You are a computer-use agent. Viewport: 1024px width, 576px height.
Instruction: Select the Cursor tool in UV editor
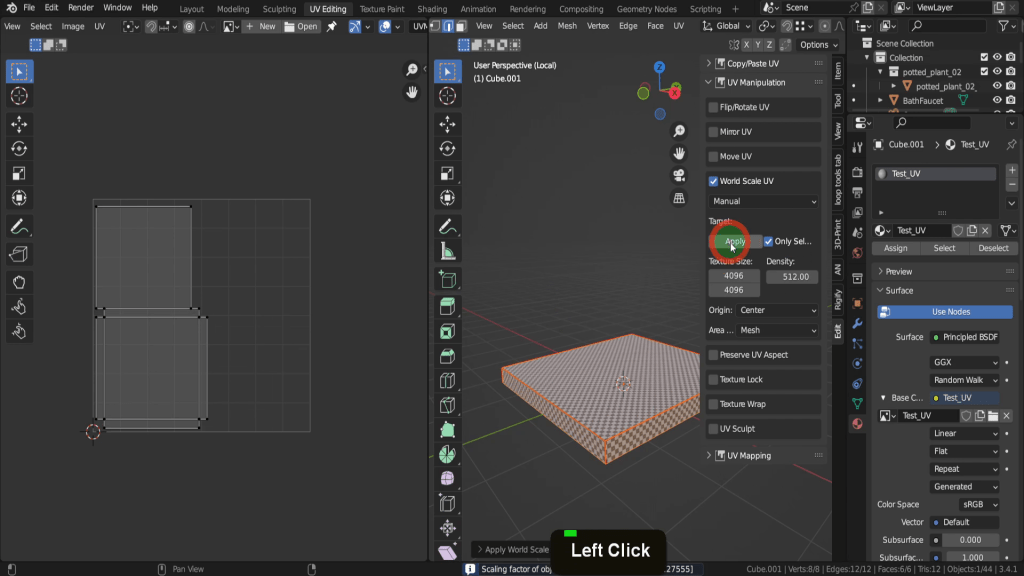(19, 96)
